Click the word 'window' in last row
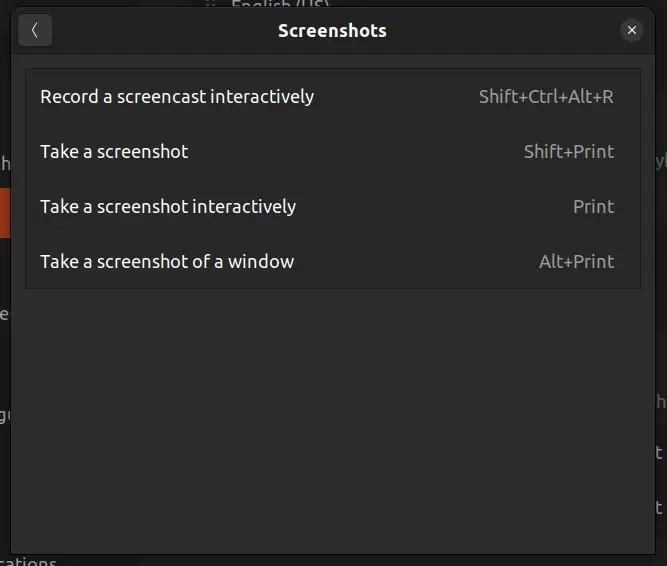Image resolution: width=667 pixels, height=566 pixels. tap(261, 262)
